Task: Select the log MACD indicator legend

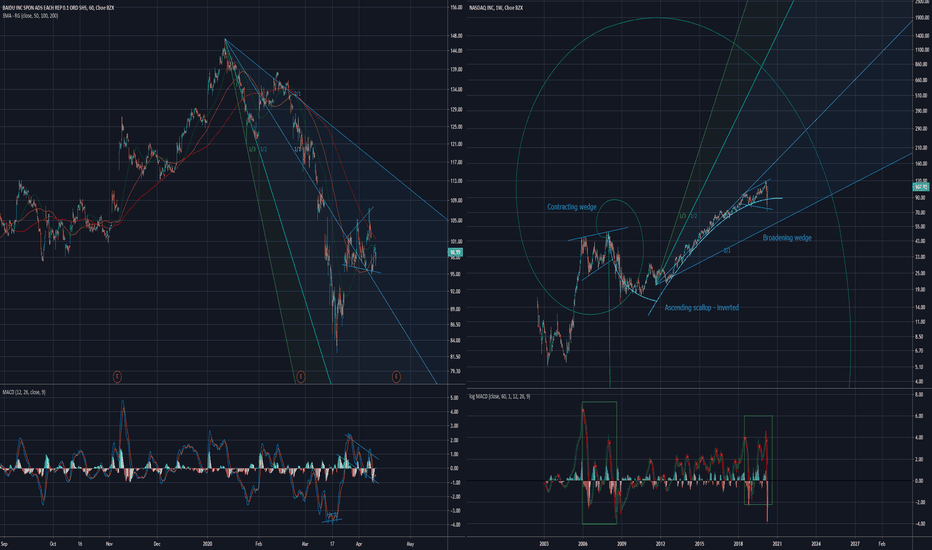Action: (x=499, y=396)
